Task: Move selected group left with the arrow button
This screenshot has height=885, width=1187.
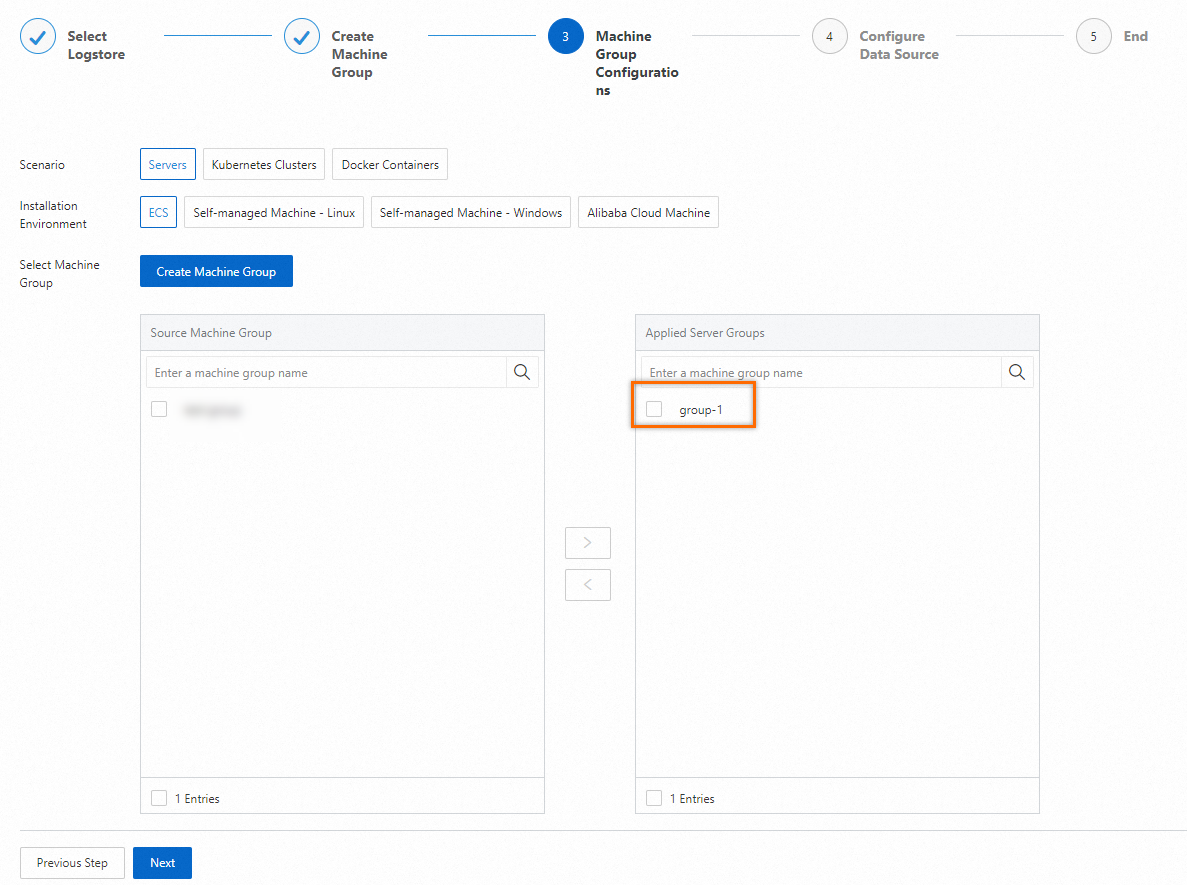Action: [587, 584]
